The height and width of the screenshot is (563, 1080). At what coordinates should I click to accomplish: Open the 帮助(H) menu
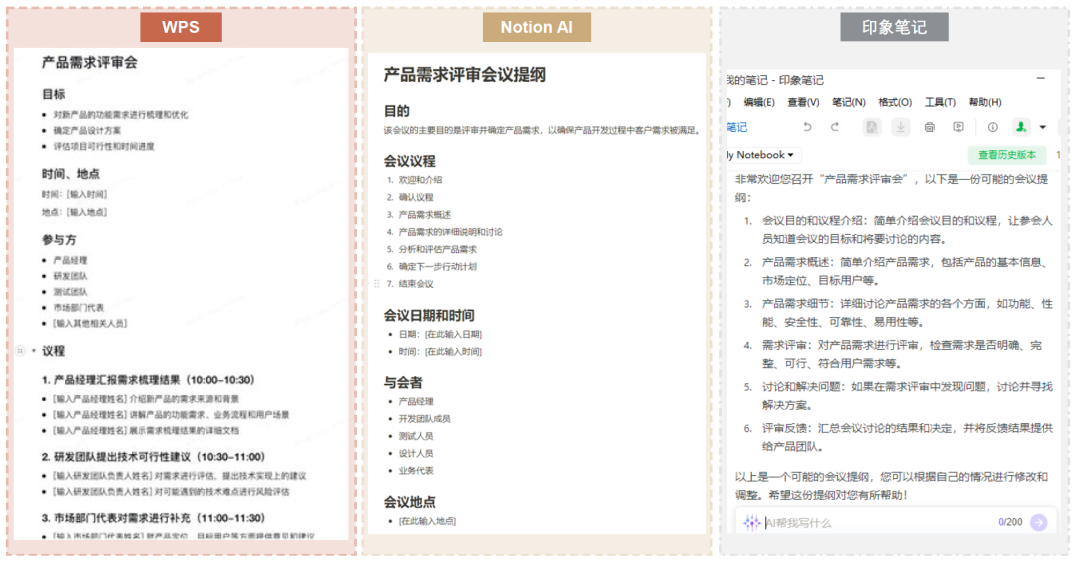coord(985,102)
